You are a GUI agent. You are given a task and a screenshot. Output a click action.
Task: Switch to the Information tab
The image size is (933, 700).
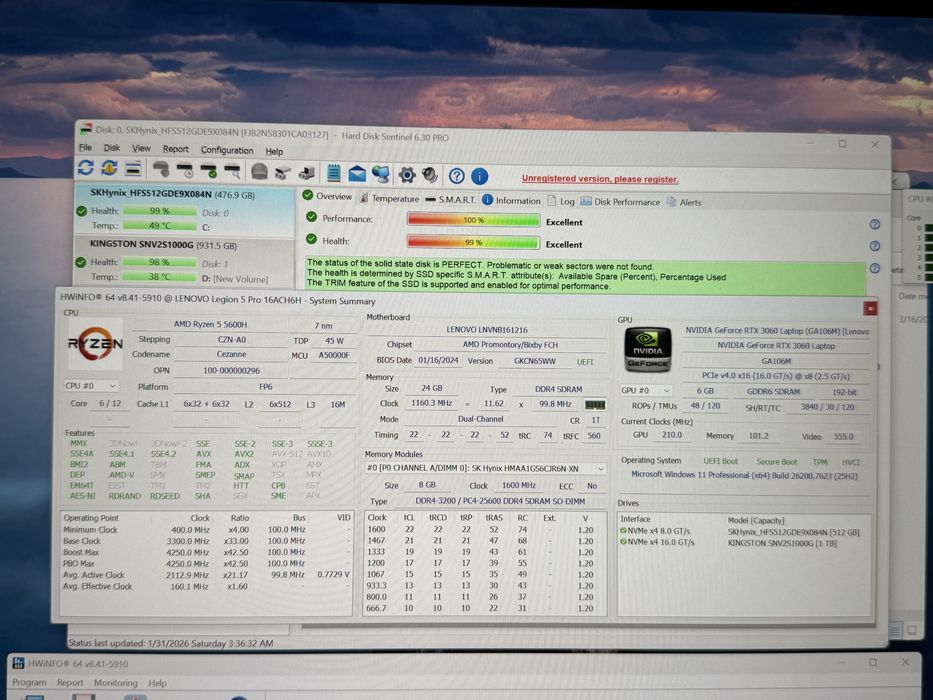[511, 201]
